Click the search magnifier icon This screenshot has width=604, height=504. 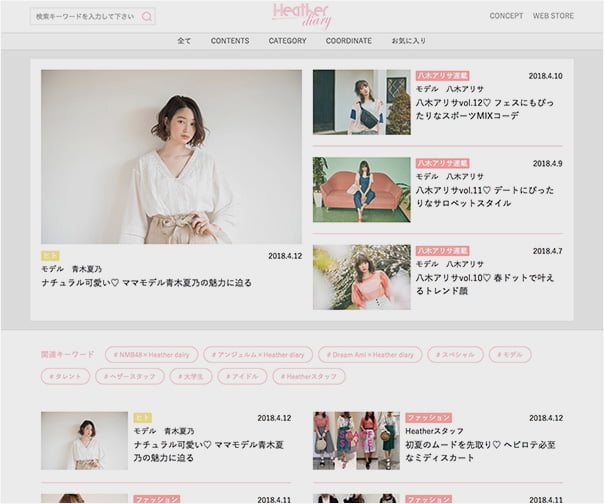(x=147, y=17)
